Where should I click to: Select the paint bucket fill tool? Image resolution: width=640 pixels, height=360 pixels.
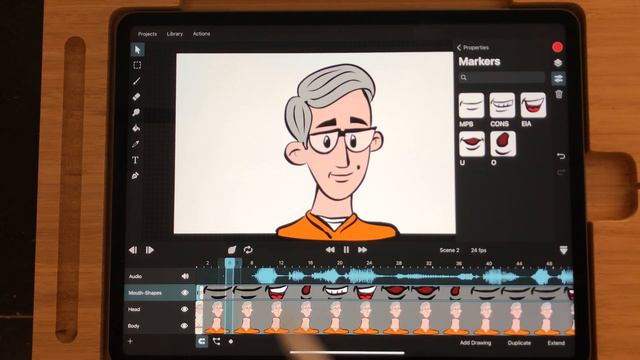(136, 128)
